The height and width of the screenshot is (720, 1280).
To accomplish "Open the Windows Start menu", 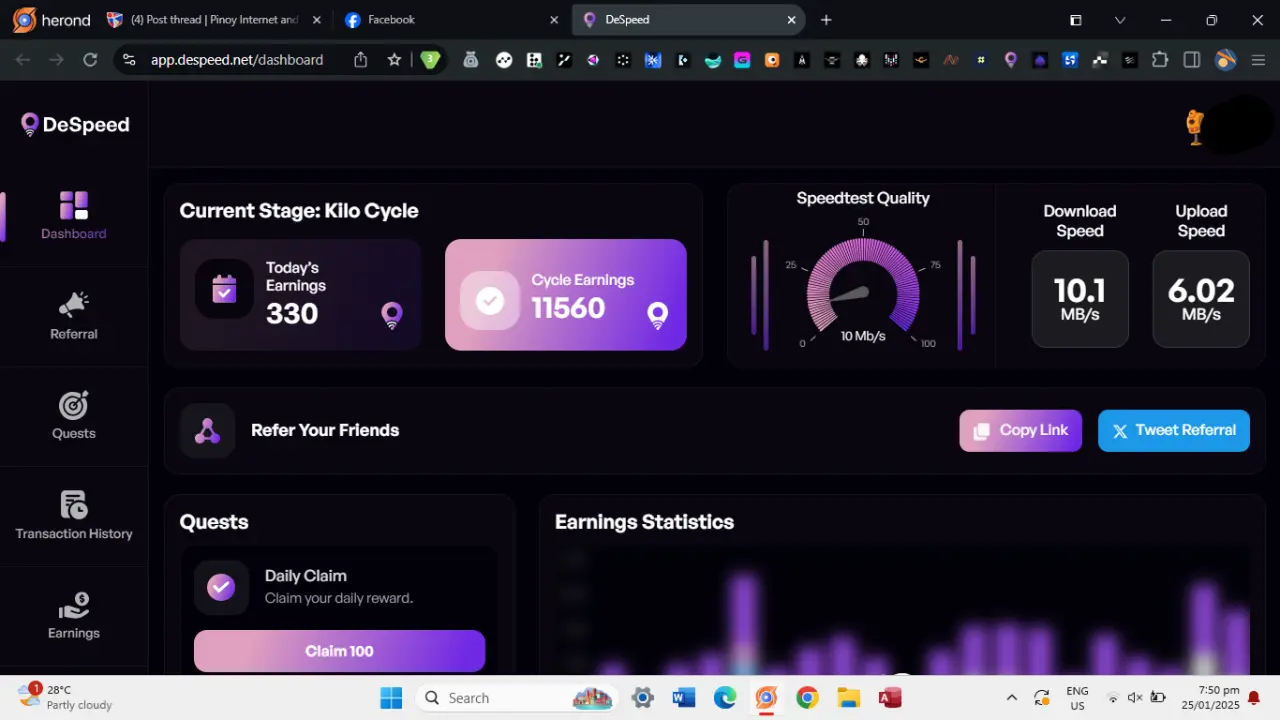I will (x=391, y=698).
